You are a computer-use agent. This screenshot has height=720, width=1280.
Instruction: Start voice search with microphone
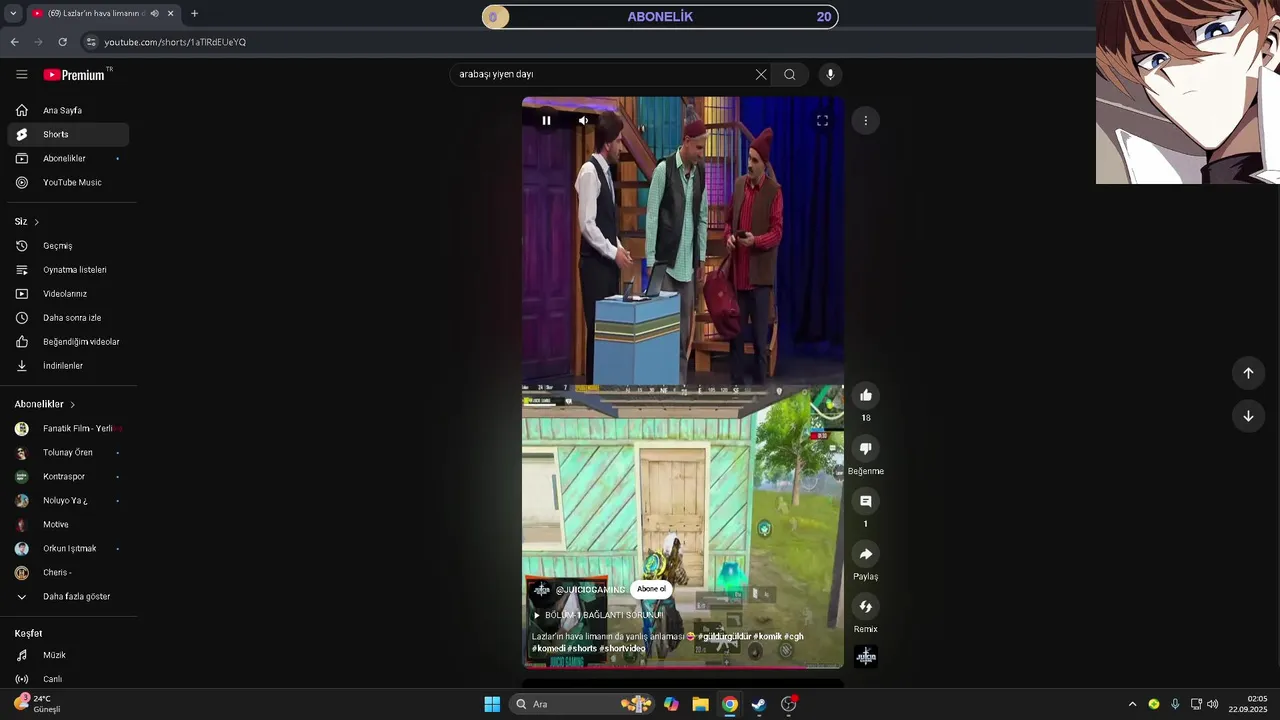pyautogui.click(x=830, y=74)
